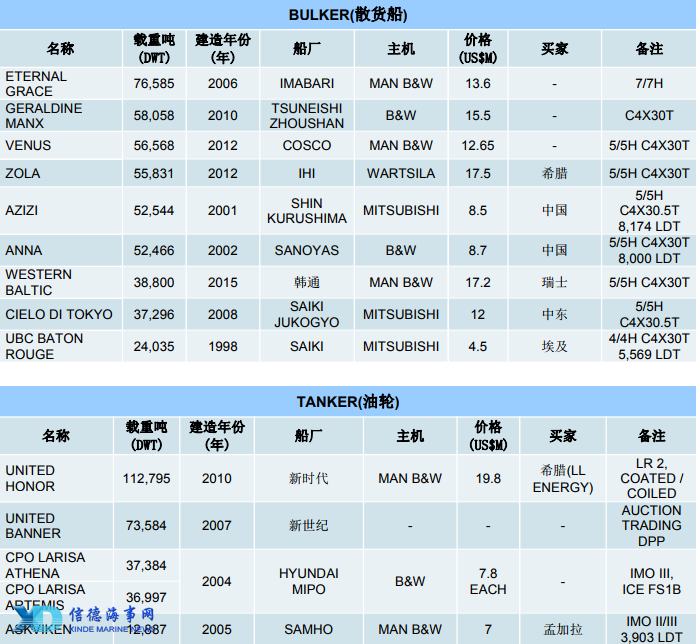Click the 瑞士 buyer cell
The width and height of the screenshot is (696, 644).
(x=554, y=282)
